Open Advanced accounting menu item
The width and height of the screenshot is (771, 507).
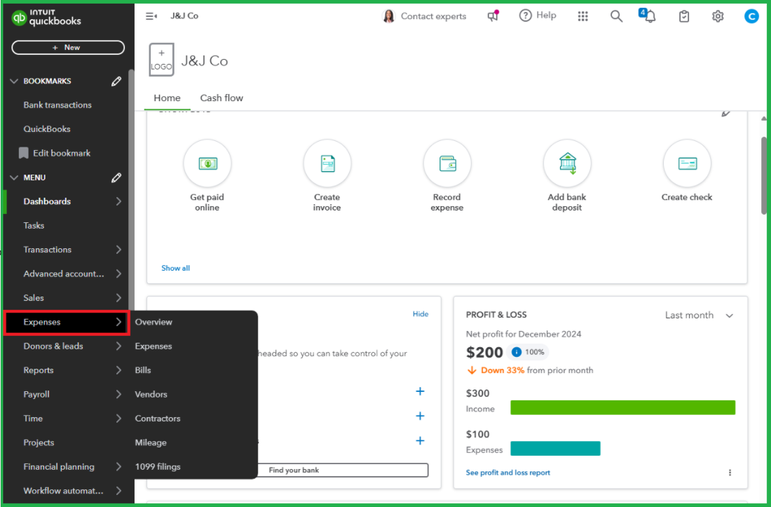click(x=64, y=274)
